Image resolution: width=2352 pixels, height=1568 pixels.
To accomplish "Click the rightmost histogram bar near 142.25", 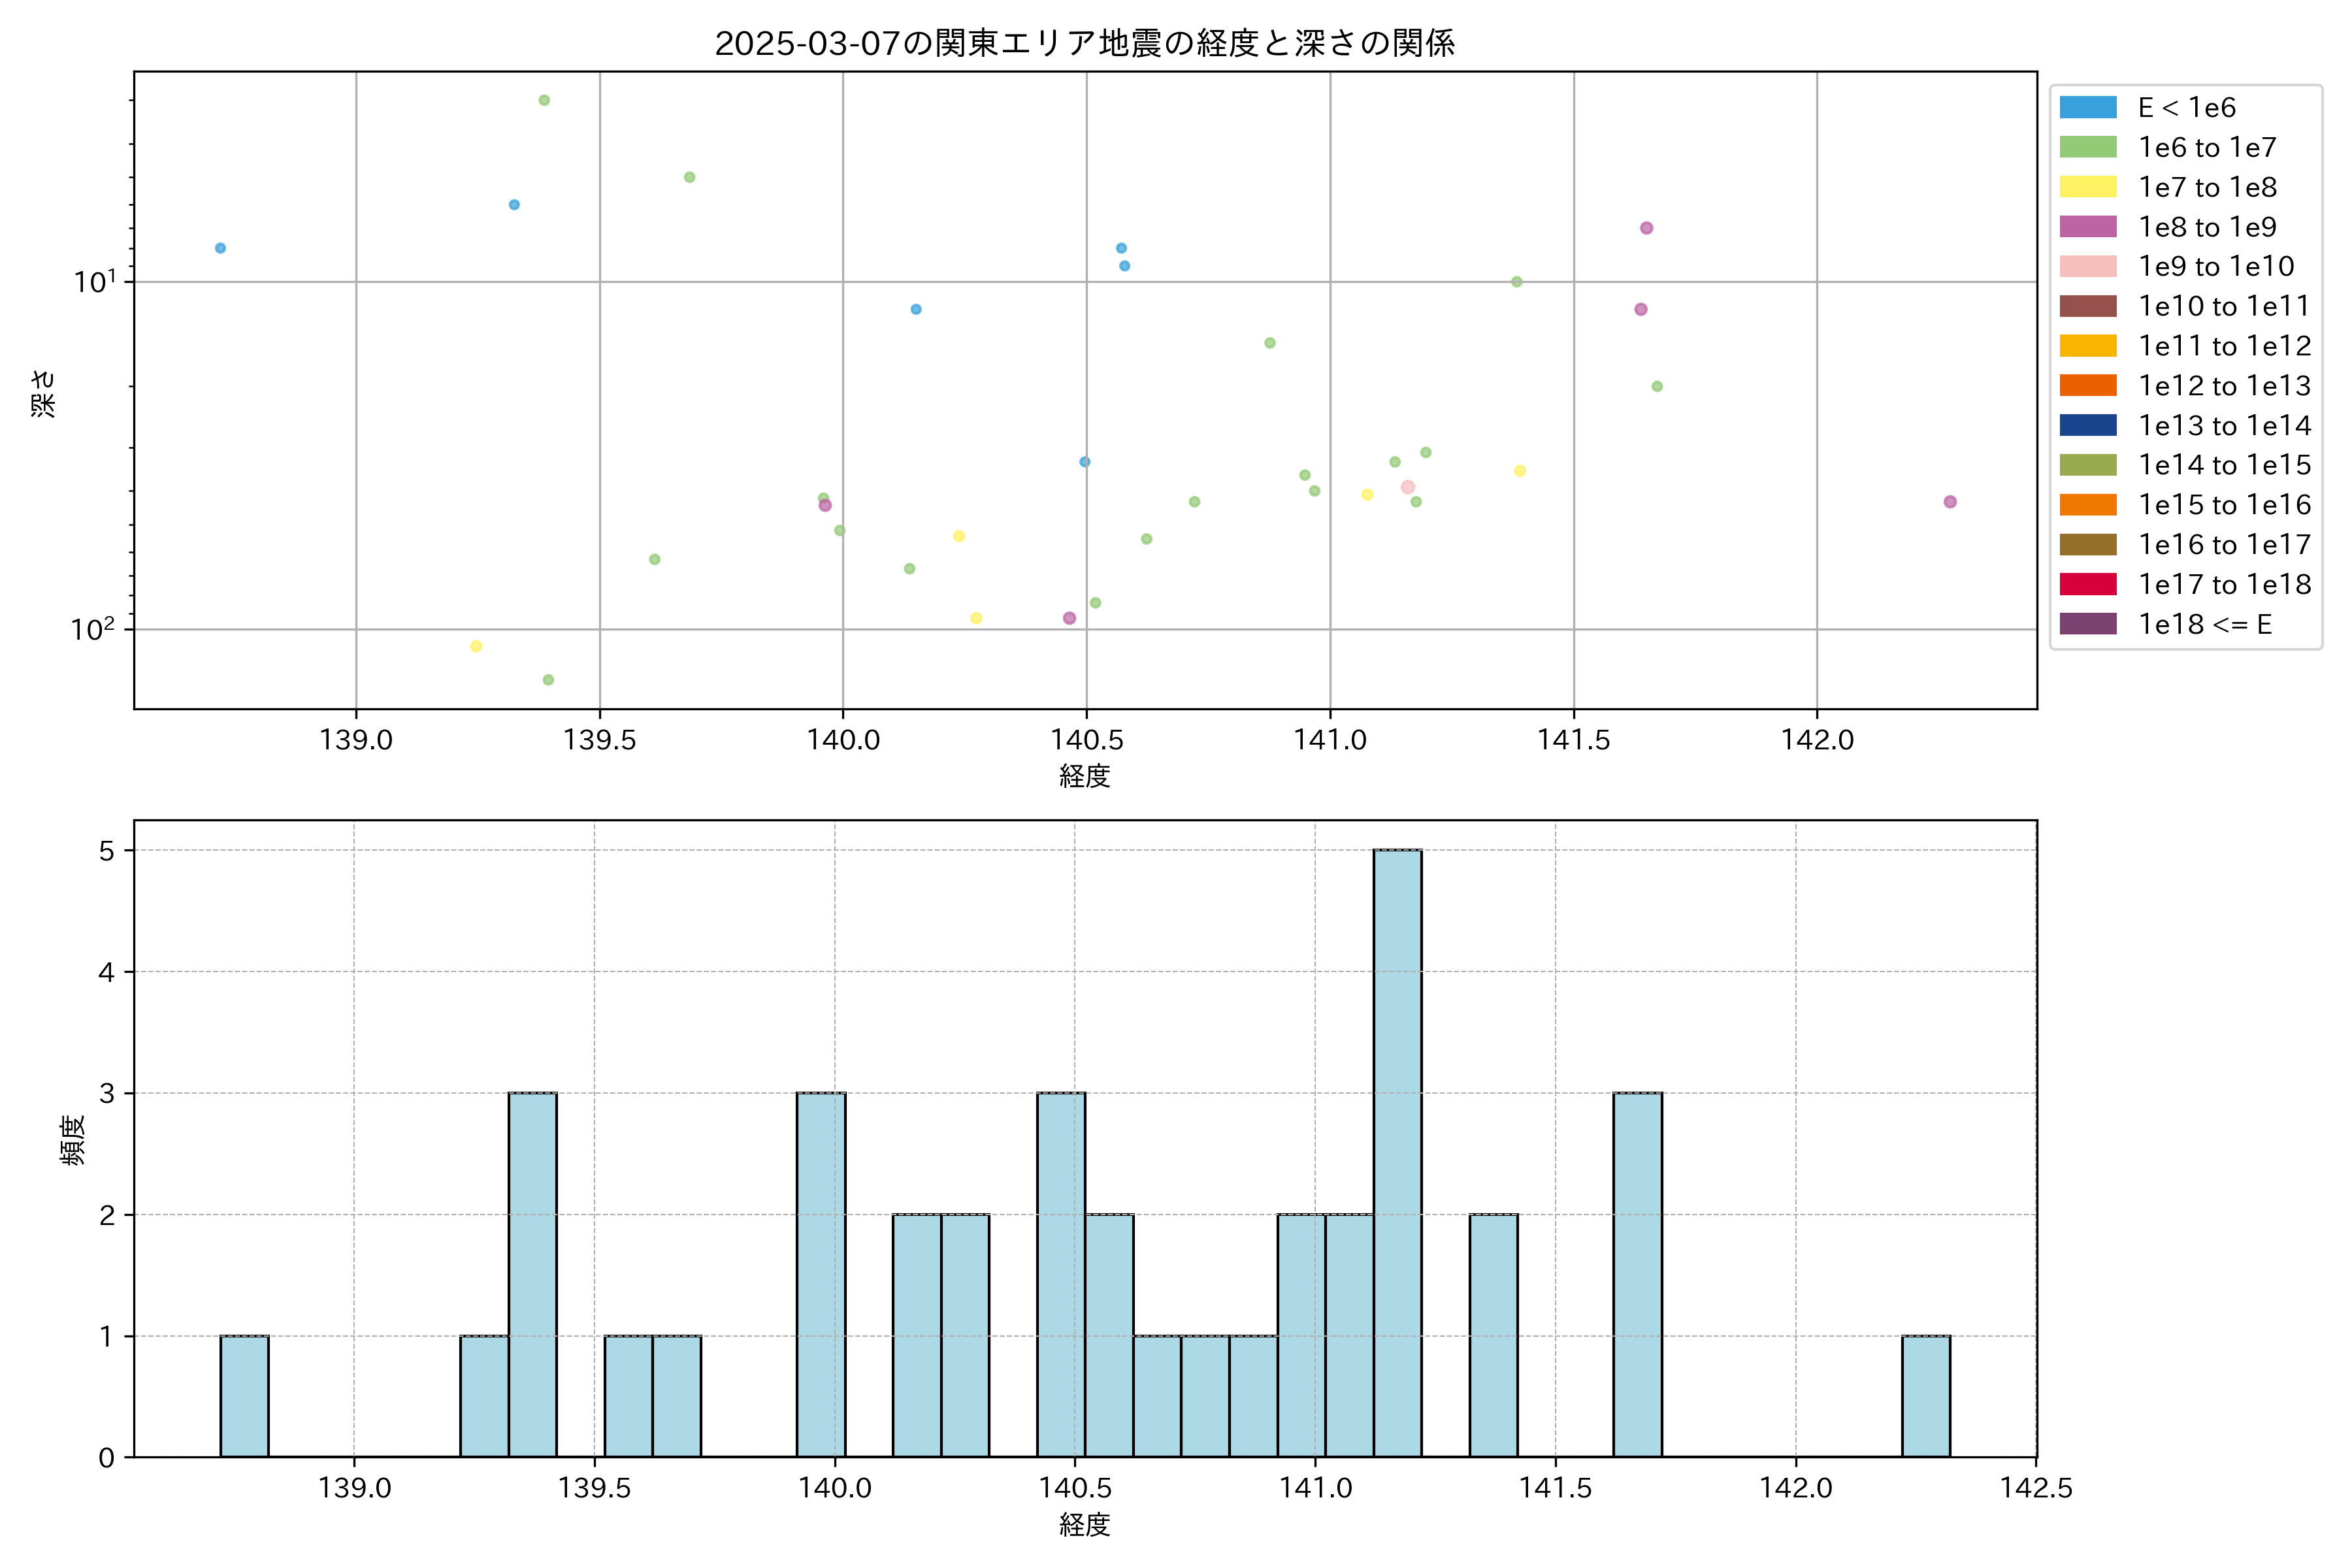I will (x=1925, y=1396).
